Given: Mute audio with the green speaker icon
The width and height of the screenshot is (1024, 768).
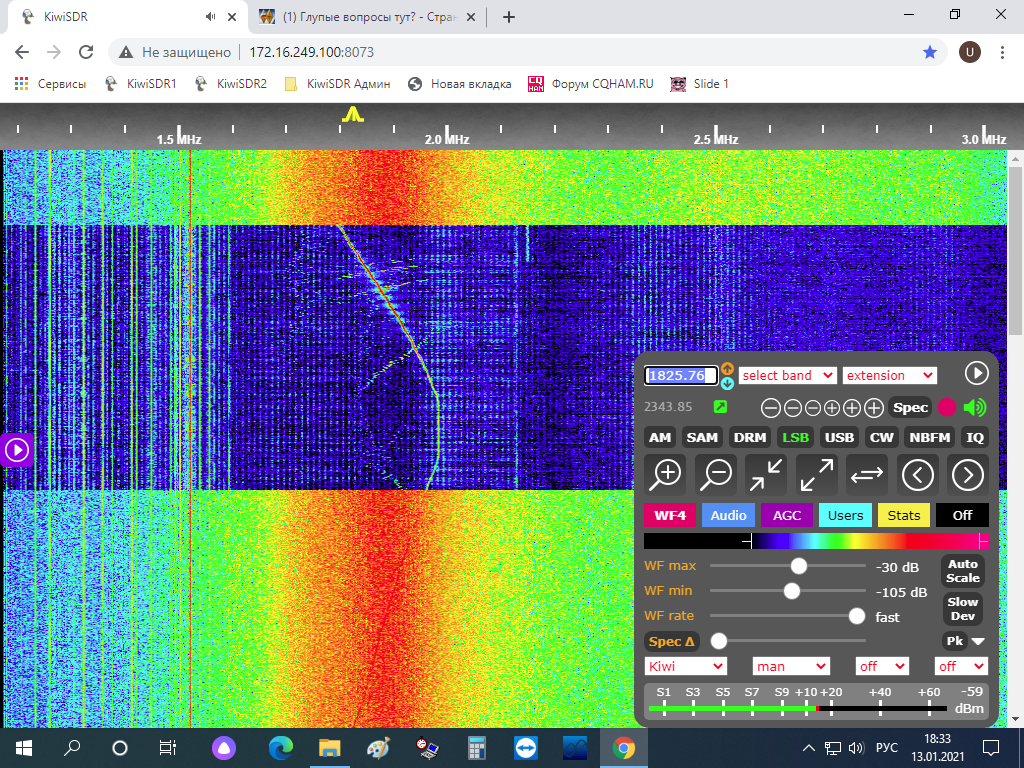Looking at the screenshot, I should coord(974,407).
